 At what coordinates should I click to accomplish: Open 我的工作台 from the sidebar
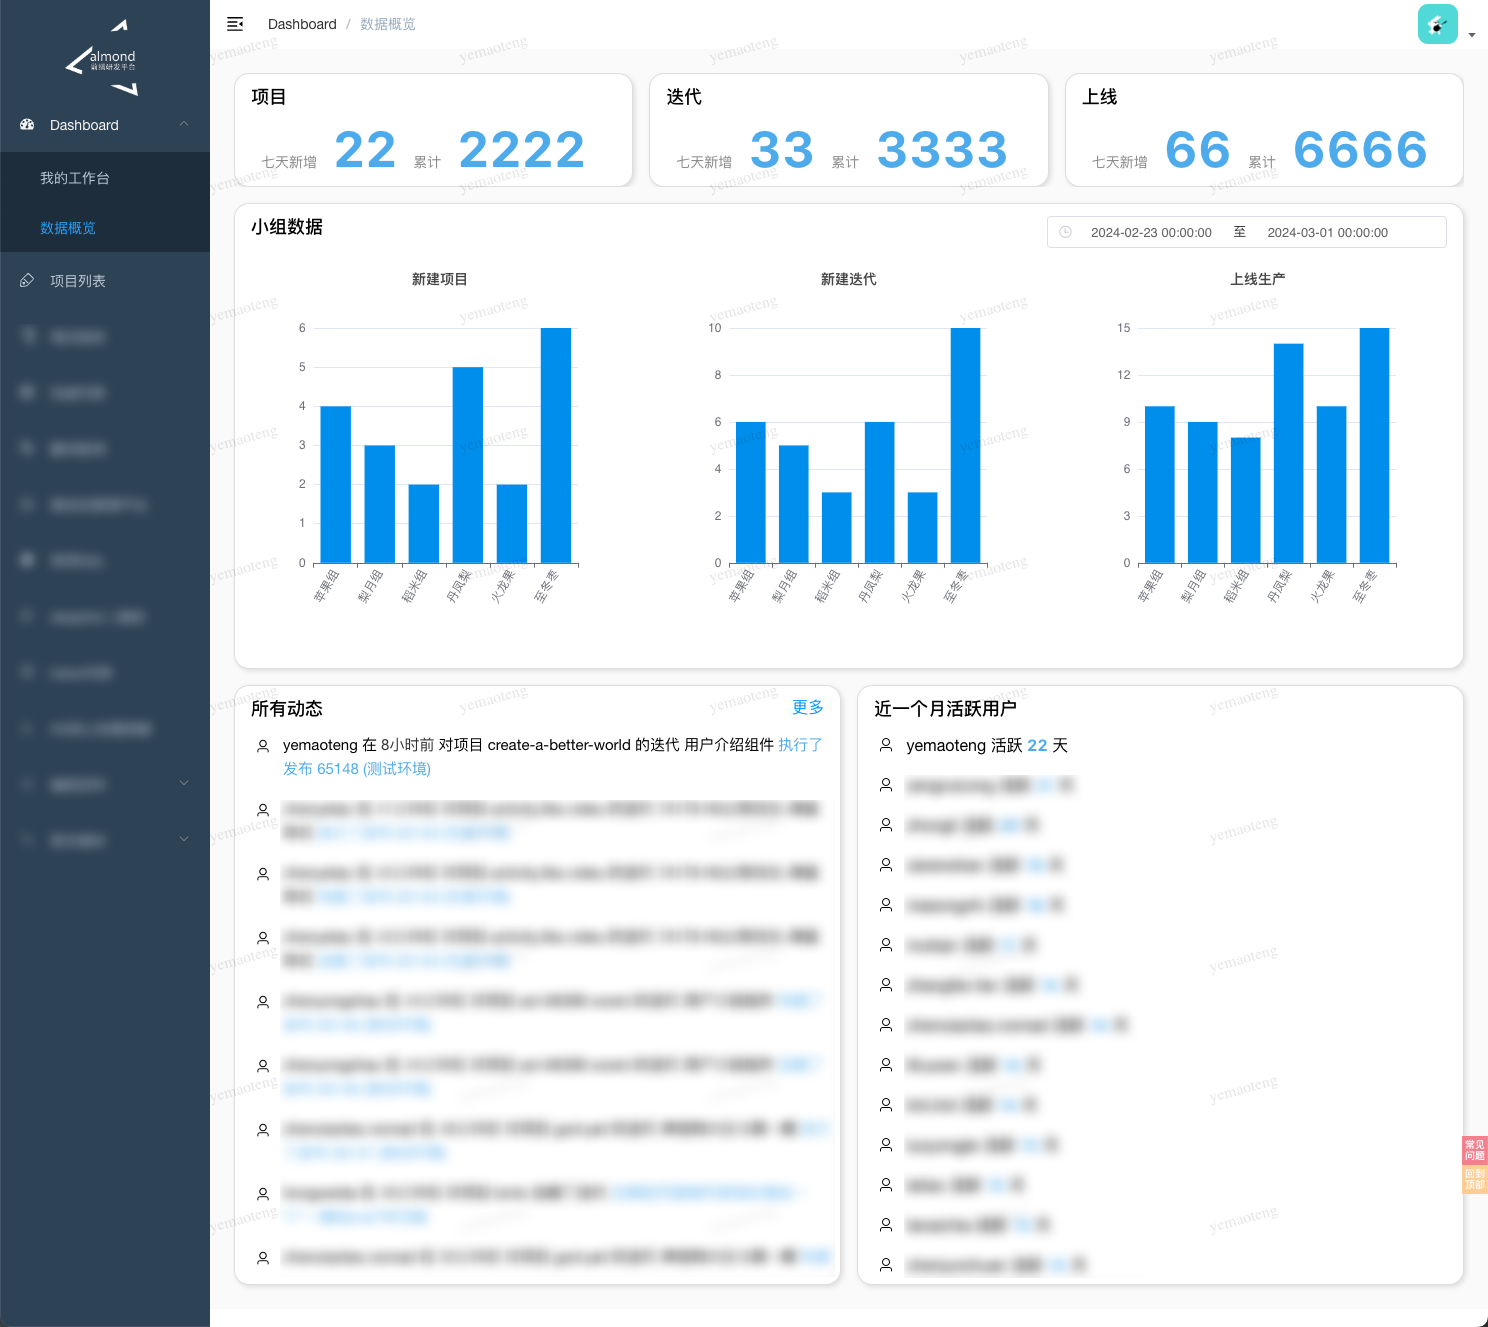coord(73,177)
